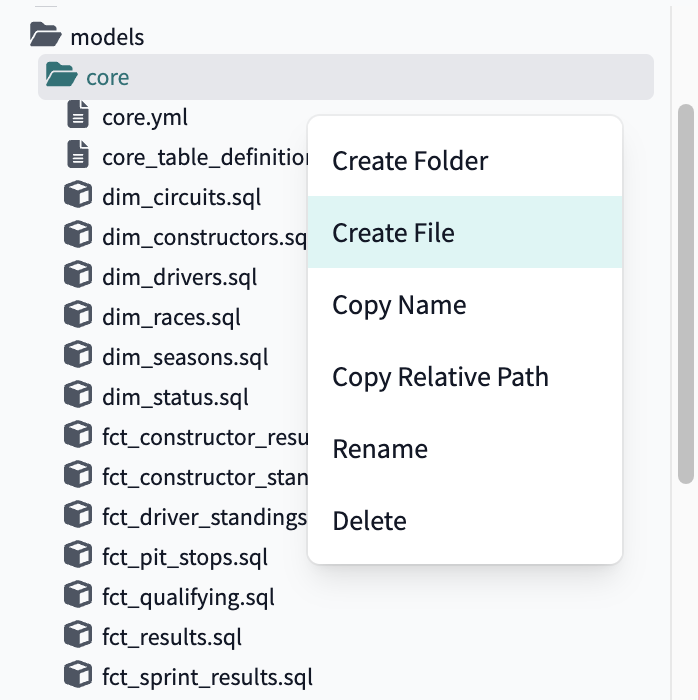Open fct_constructor_results file name

(x=205, y=437)
